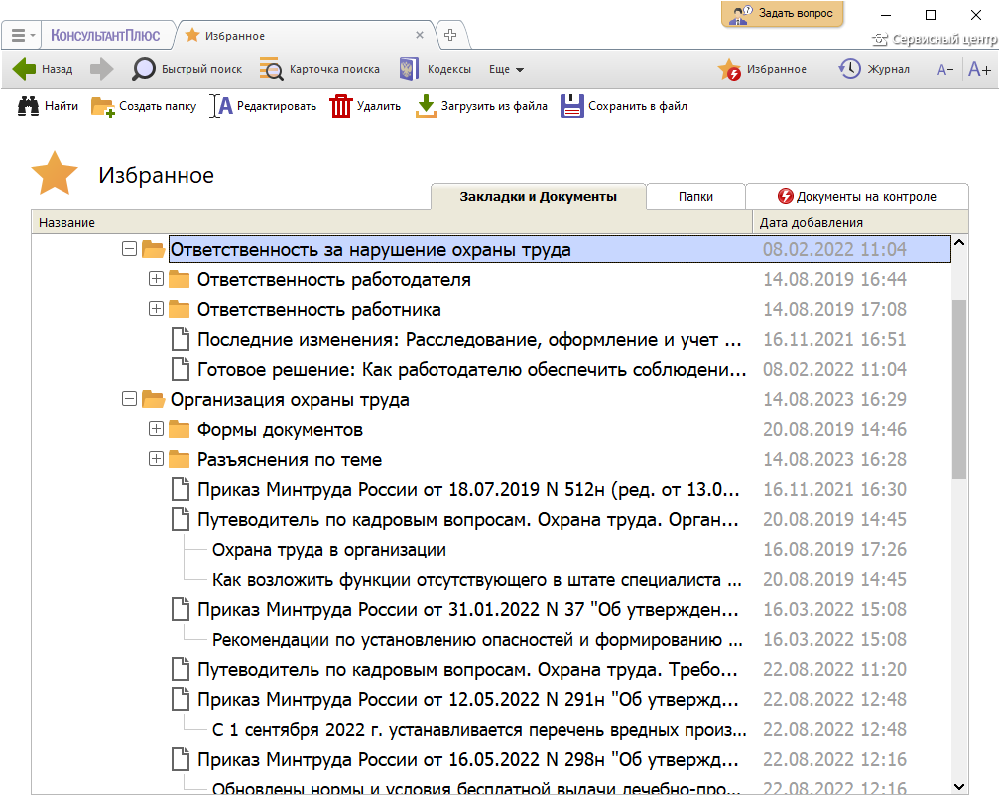Click date 22.08.2022 11:20 cell

(x=835, y=669)
